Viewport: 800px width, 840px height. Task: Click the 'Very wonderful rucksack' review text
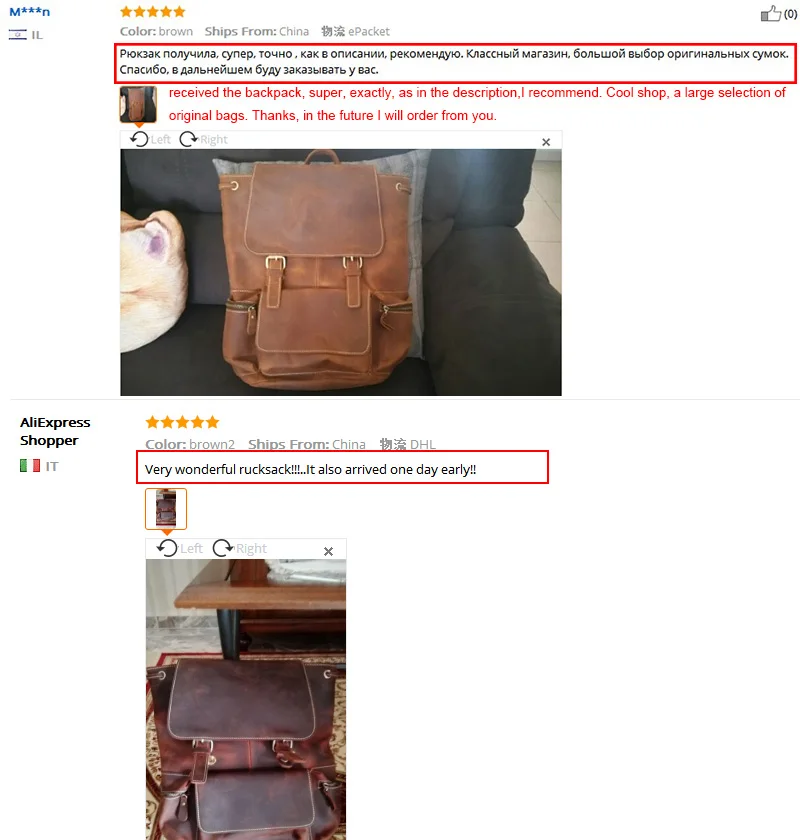(310, 469)
